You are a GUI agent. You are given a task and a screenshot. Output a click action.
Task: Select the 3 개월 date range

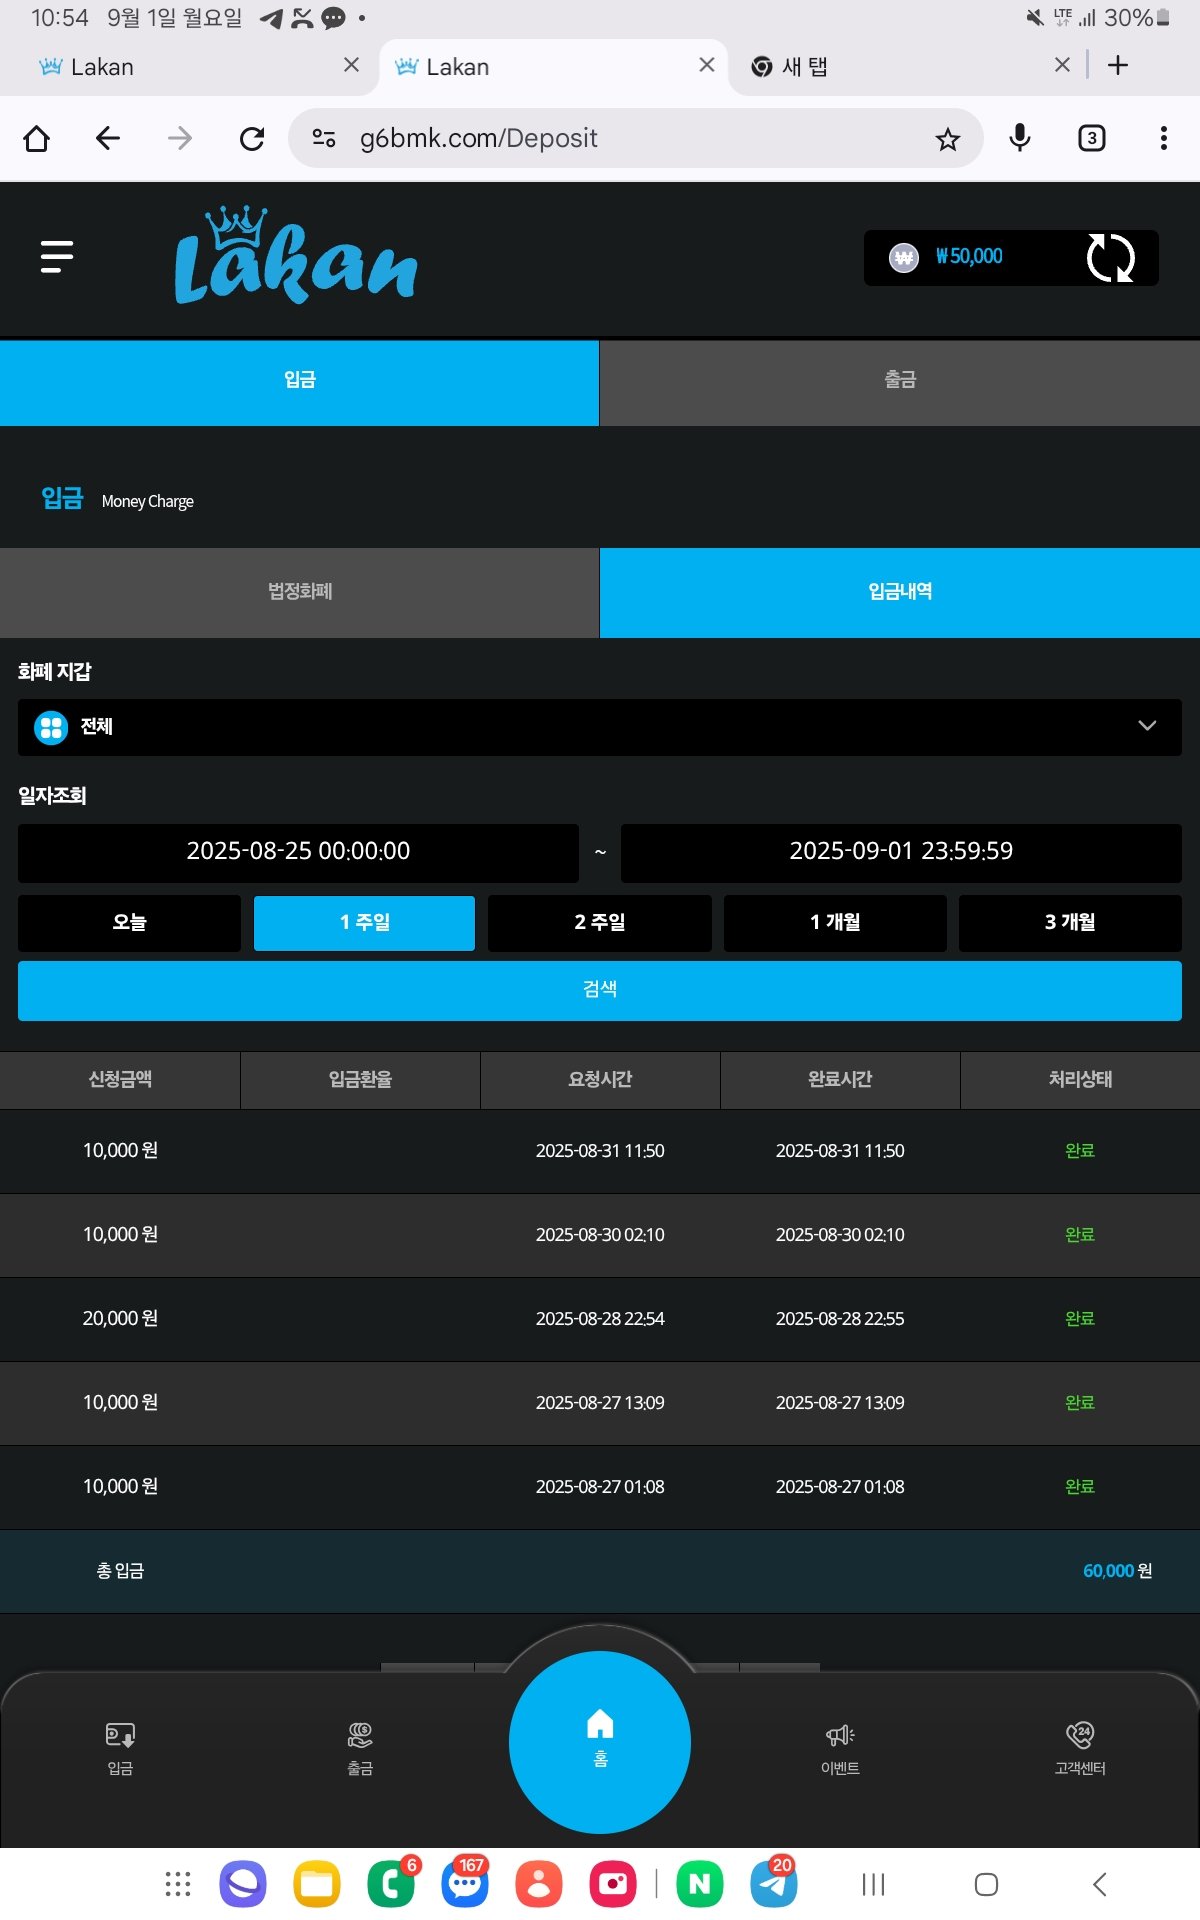(x=1069, y=922)
